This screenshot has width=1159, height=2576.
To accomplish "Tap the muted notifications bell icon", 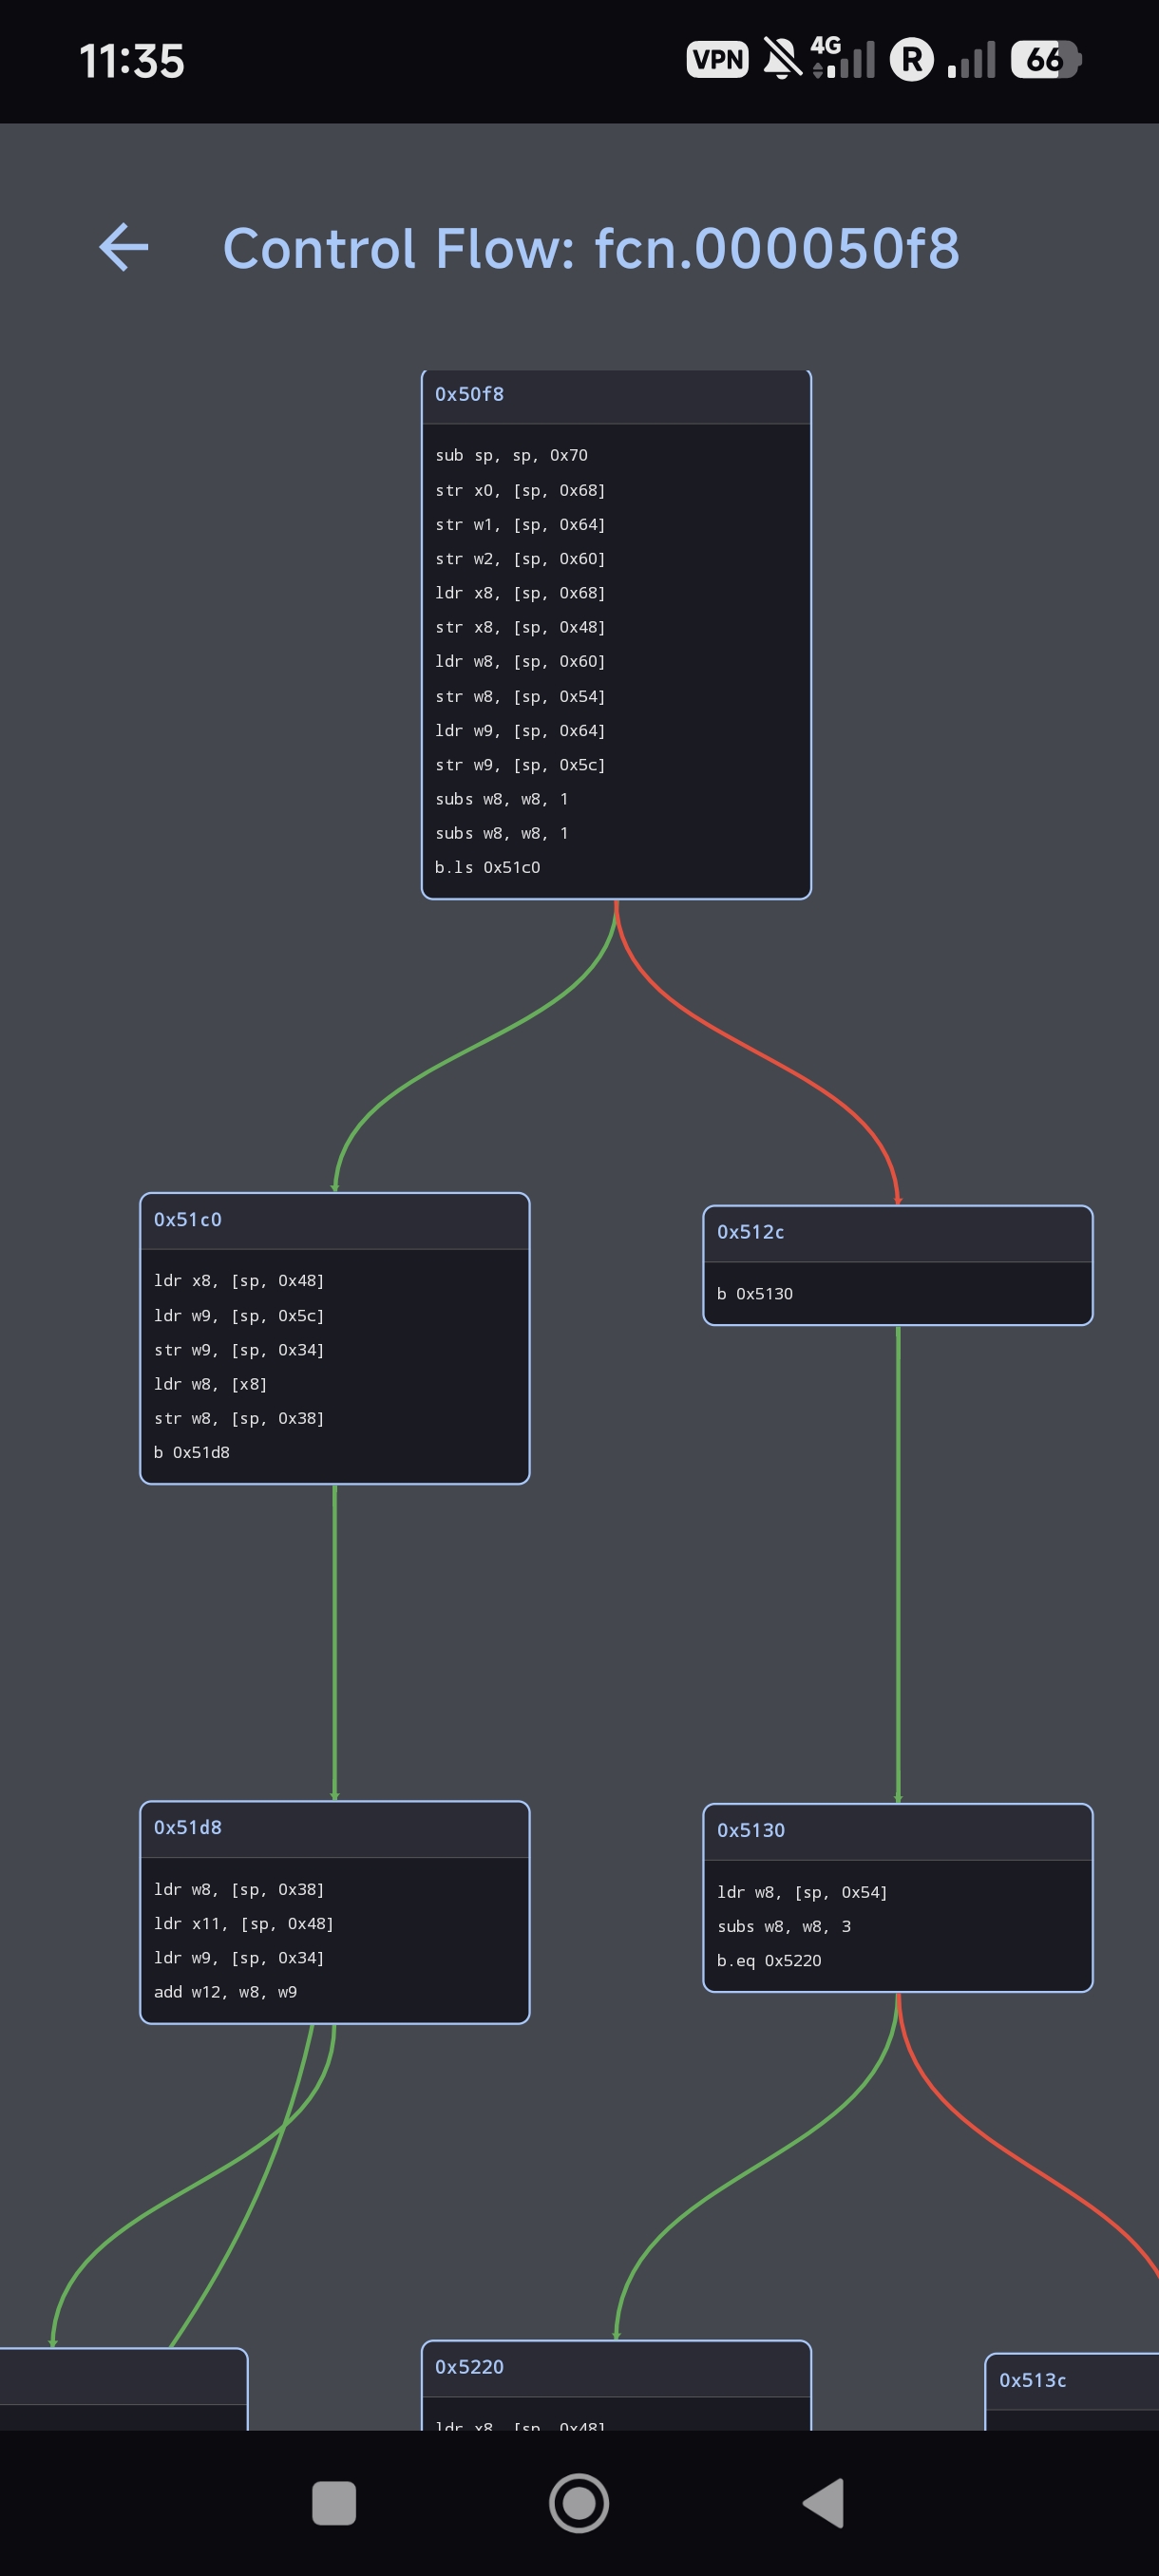I will coord(782,59).
